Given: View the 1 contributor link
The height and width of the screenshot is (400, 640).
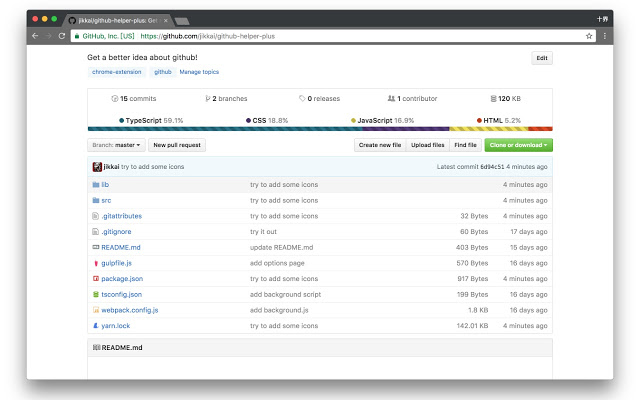Looking at the screenshot, I should (x=412, y=98).
